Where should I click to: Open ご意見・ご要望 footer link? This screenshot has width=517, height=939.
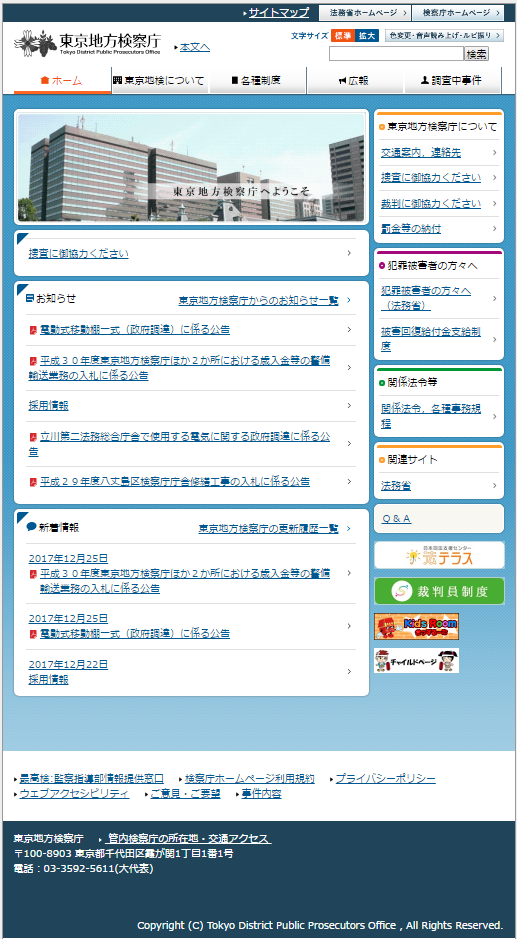click(185, 794)
